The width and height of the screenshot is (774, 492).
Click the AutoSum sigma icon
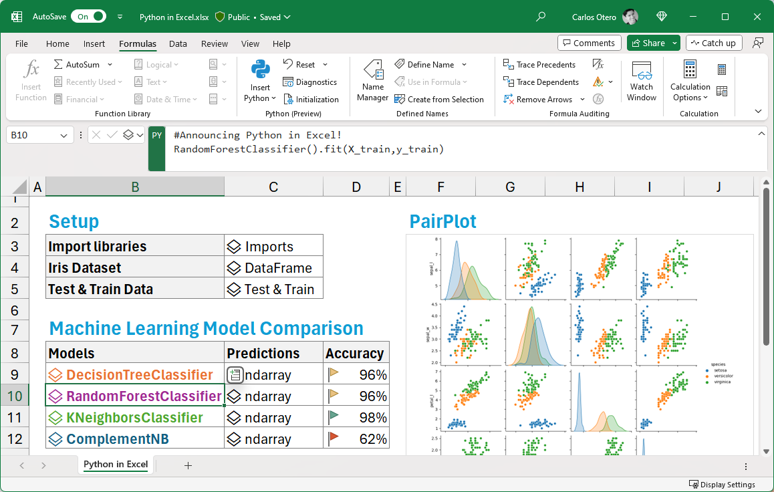click(58, 65)
